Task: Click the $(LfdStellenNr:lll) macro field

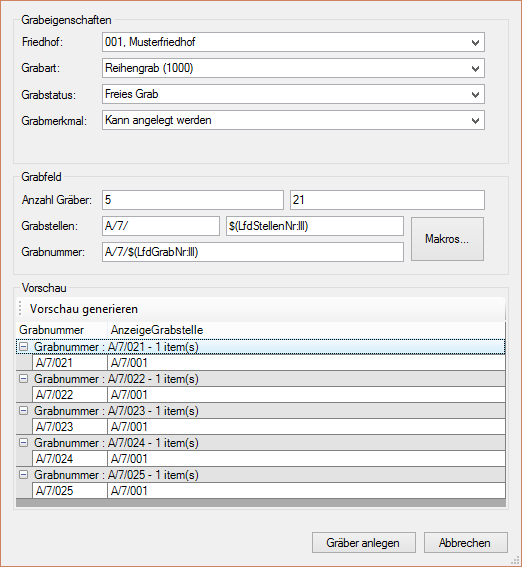Action: coord(315,226)
